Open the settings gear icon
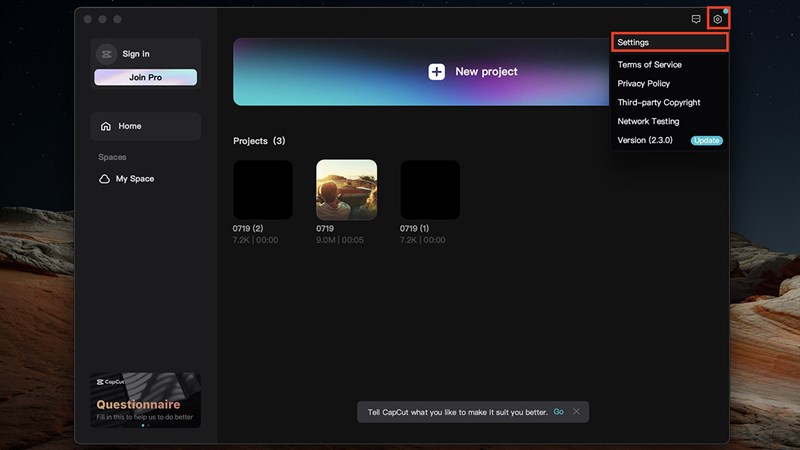The height and width of the screenshot is (450, 800). [x=717, y=19]
